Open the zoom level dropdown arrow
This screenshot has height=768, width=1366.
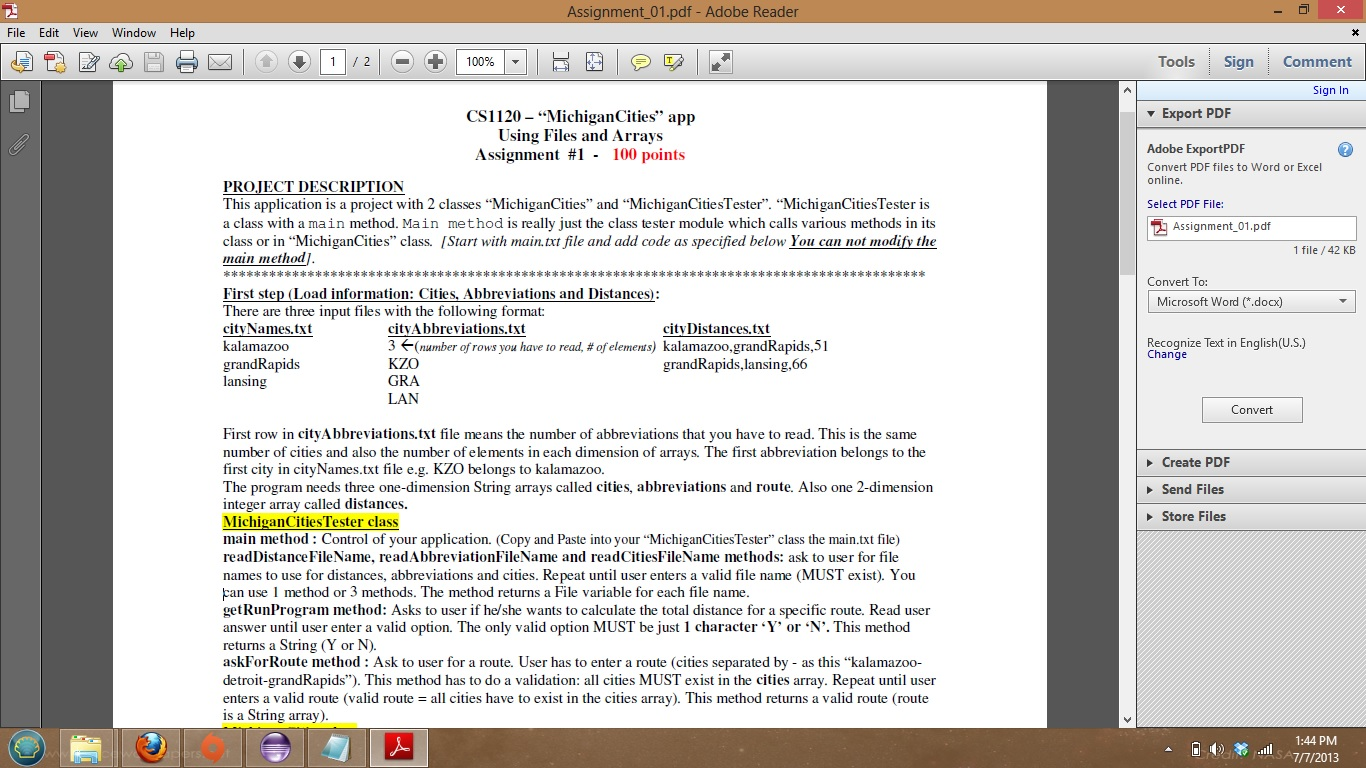(515, 62)
